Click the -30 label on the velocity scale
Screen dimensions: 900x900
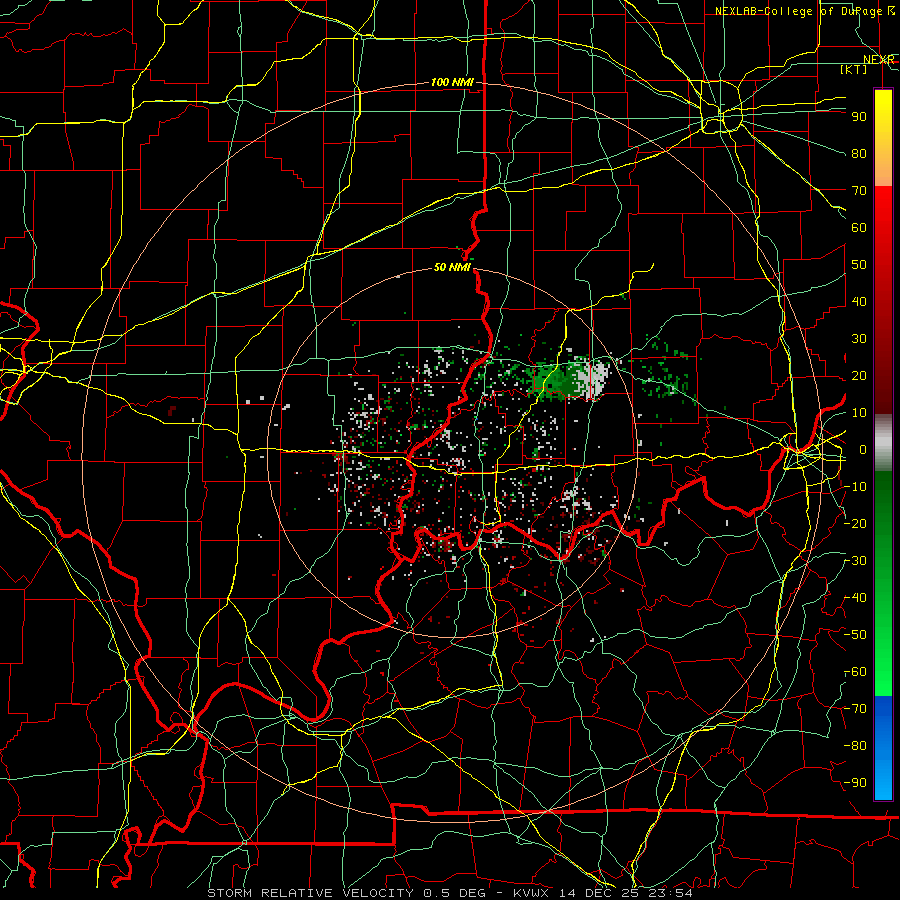[856, 561]
